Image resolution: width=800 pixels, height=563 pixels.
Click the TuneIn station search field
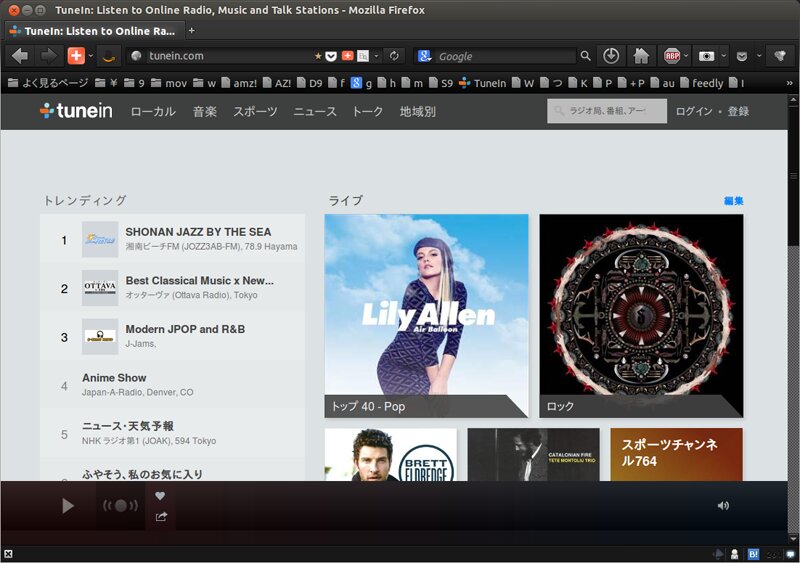[x=607, y=111]
